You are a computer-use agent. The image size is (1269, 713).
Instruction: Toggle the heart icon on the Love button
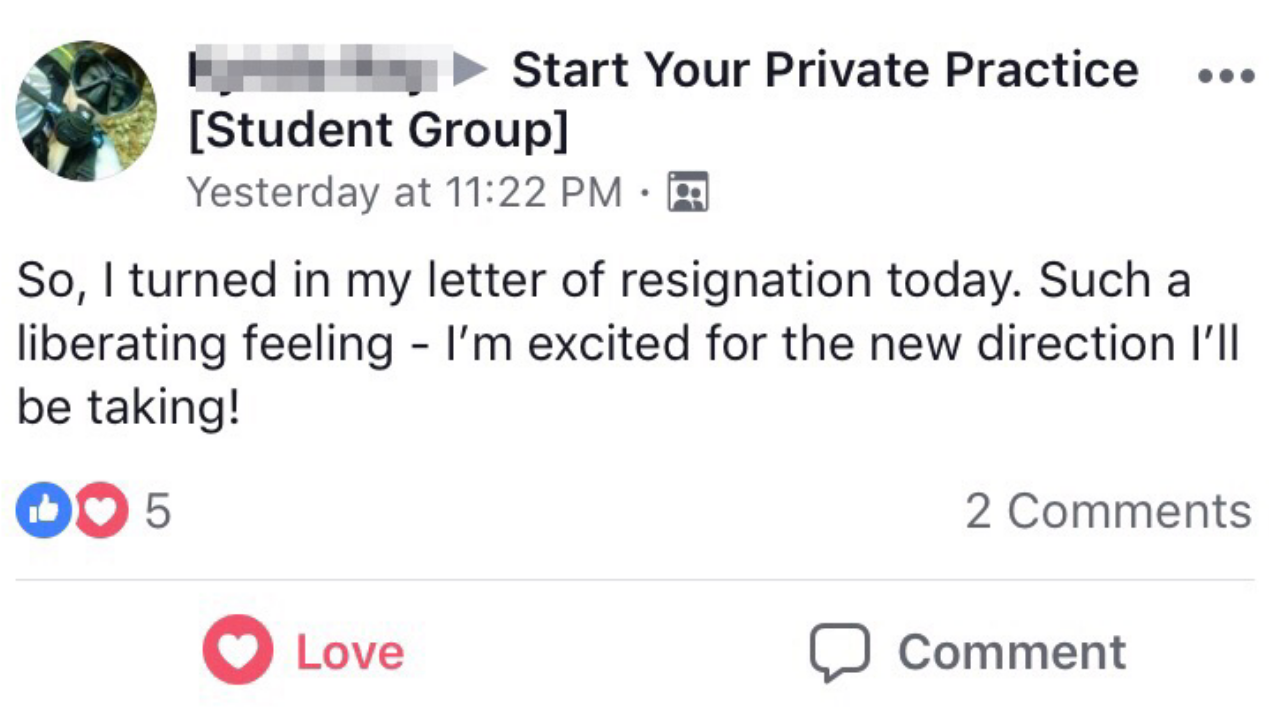(x=238, y=650)
